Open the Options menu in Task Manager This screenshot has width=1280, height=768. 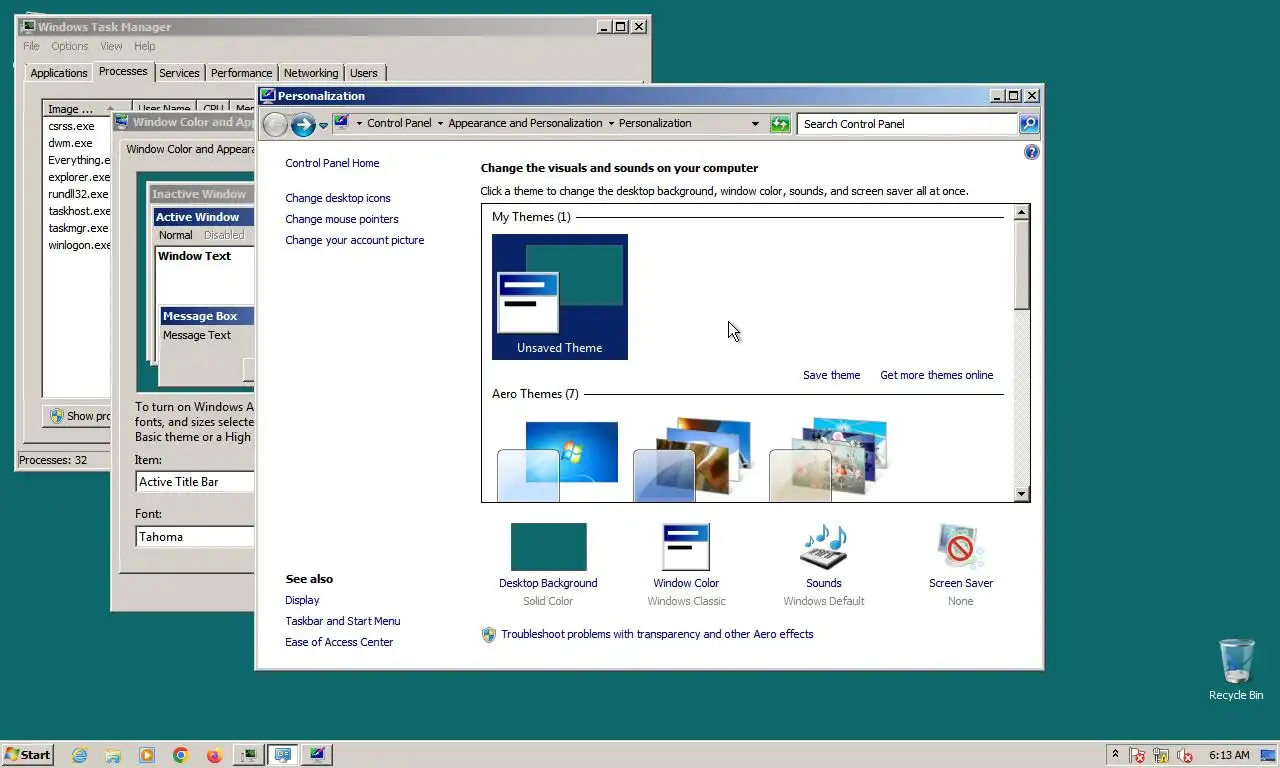tap(70, 46)
